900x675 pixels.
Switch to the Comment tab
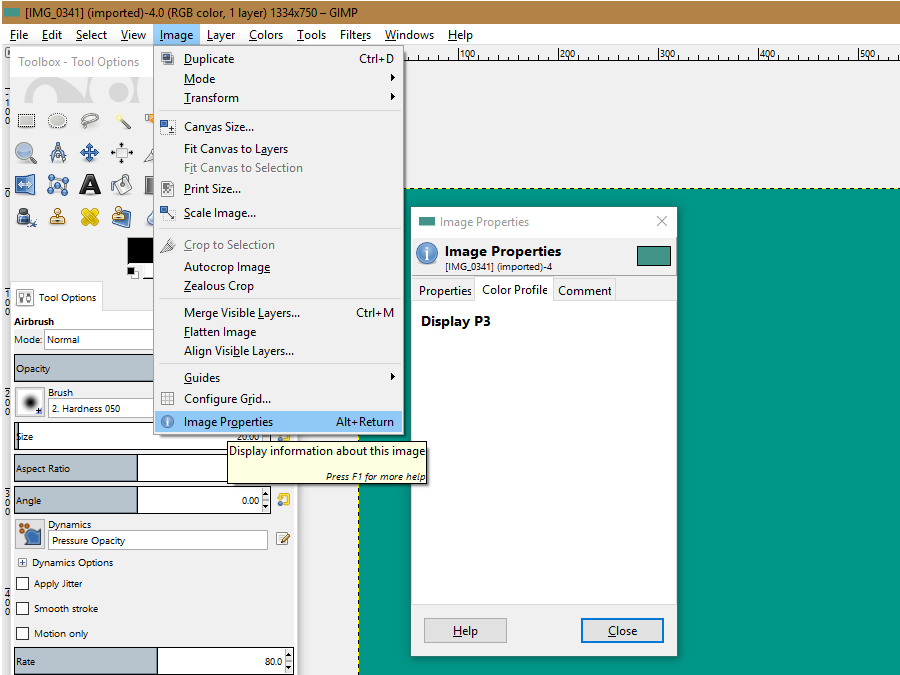point(584,290)
